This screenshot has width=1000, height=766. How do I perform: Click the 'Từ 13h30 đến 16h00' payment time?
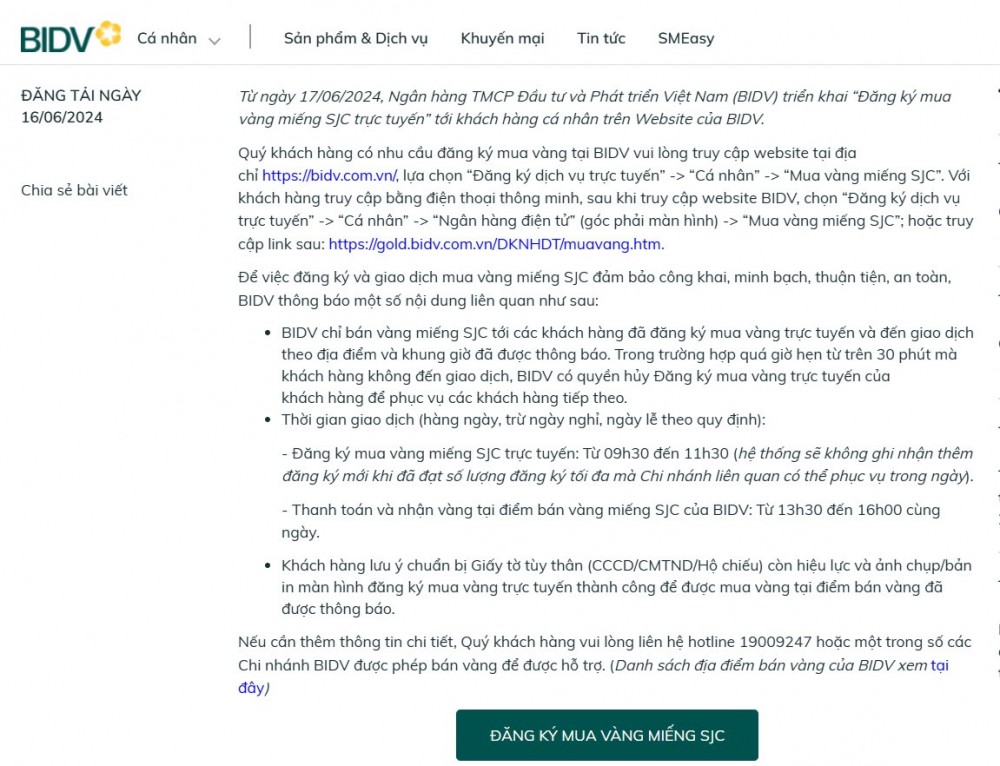coord(830,510)
